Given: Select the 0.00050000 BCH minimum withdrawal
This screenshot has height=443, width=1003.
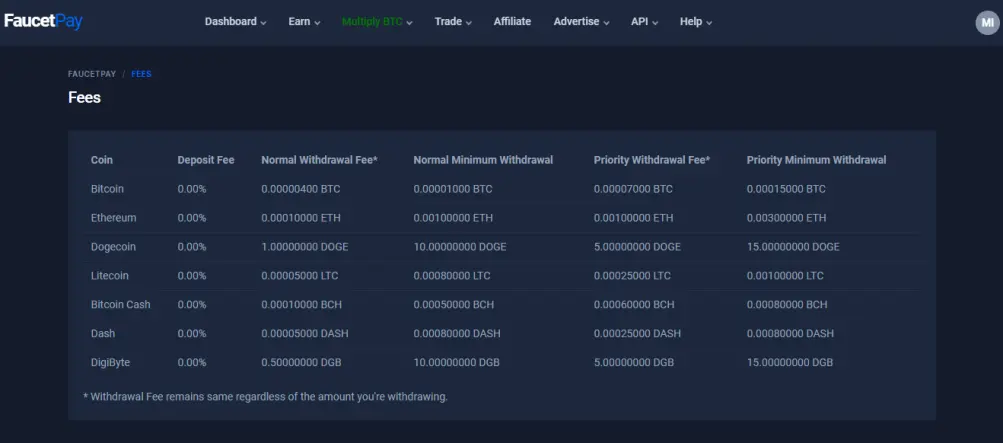Looking at the screenshot, I should pos(454,304).
